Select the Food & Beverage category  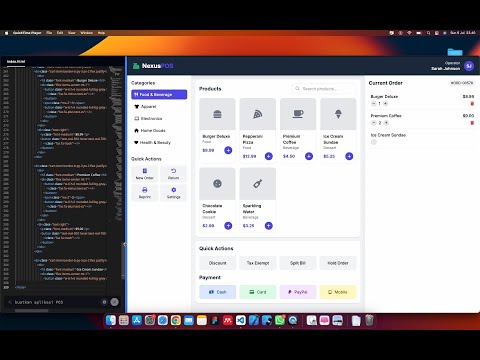[x=159, y=95]
